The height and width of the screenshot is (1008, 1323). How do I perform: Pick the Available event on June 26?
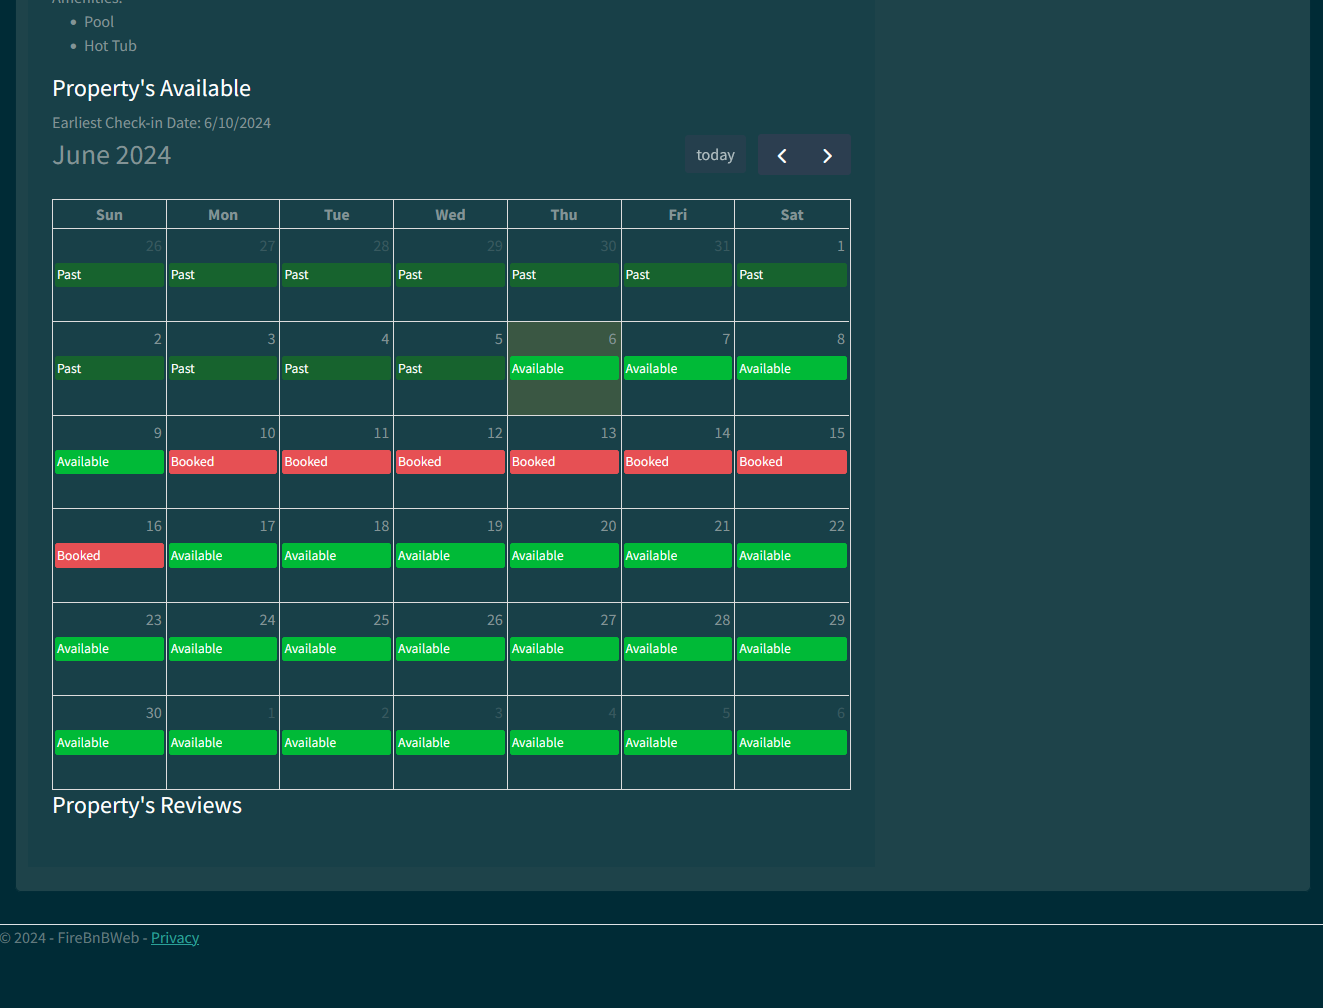pyautogui.click(x=450, y=649)
